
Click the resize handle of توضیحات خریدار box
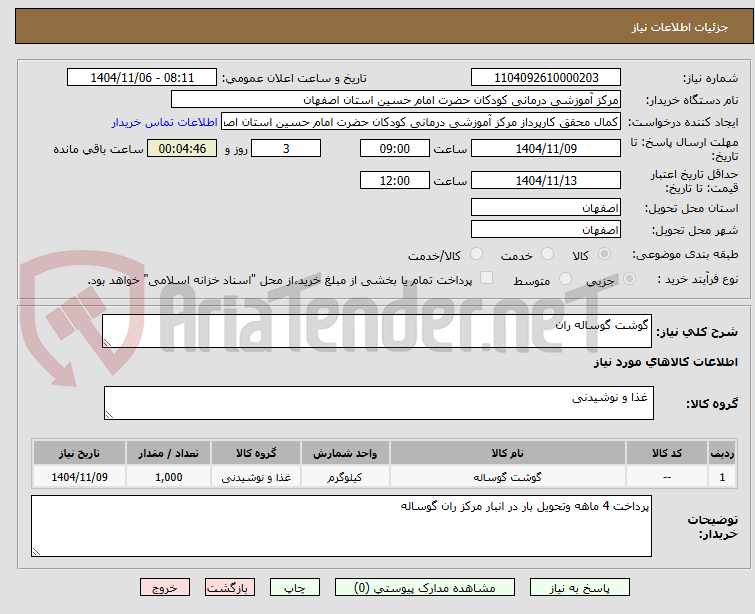click(x=37, y=552)
